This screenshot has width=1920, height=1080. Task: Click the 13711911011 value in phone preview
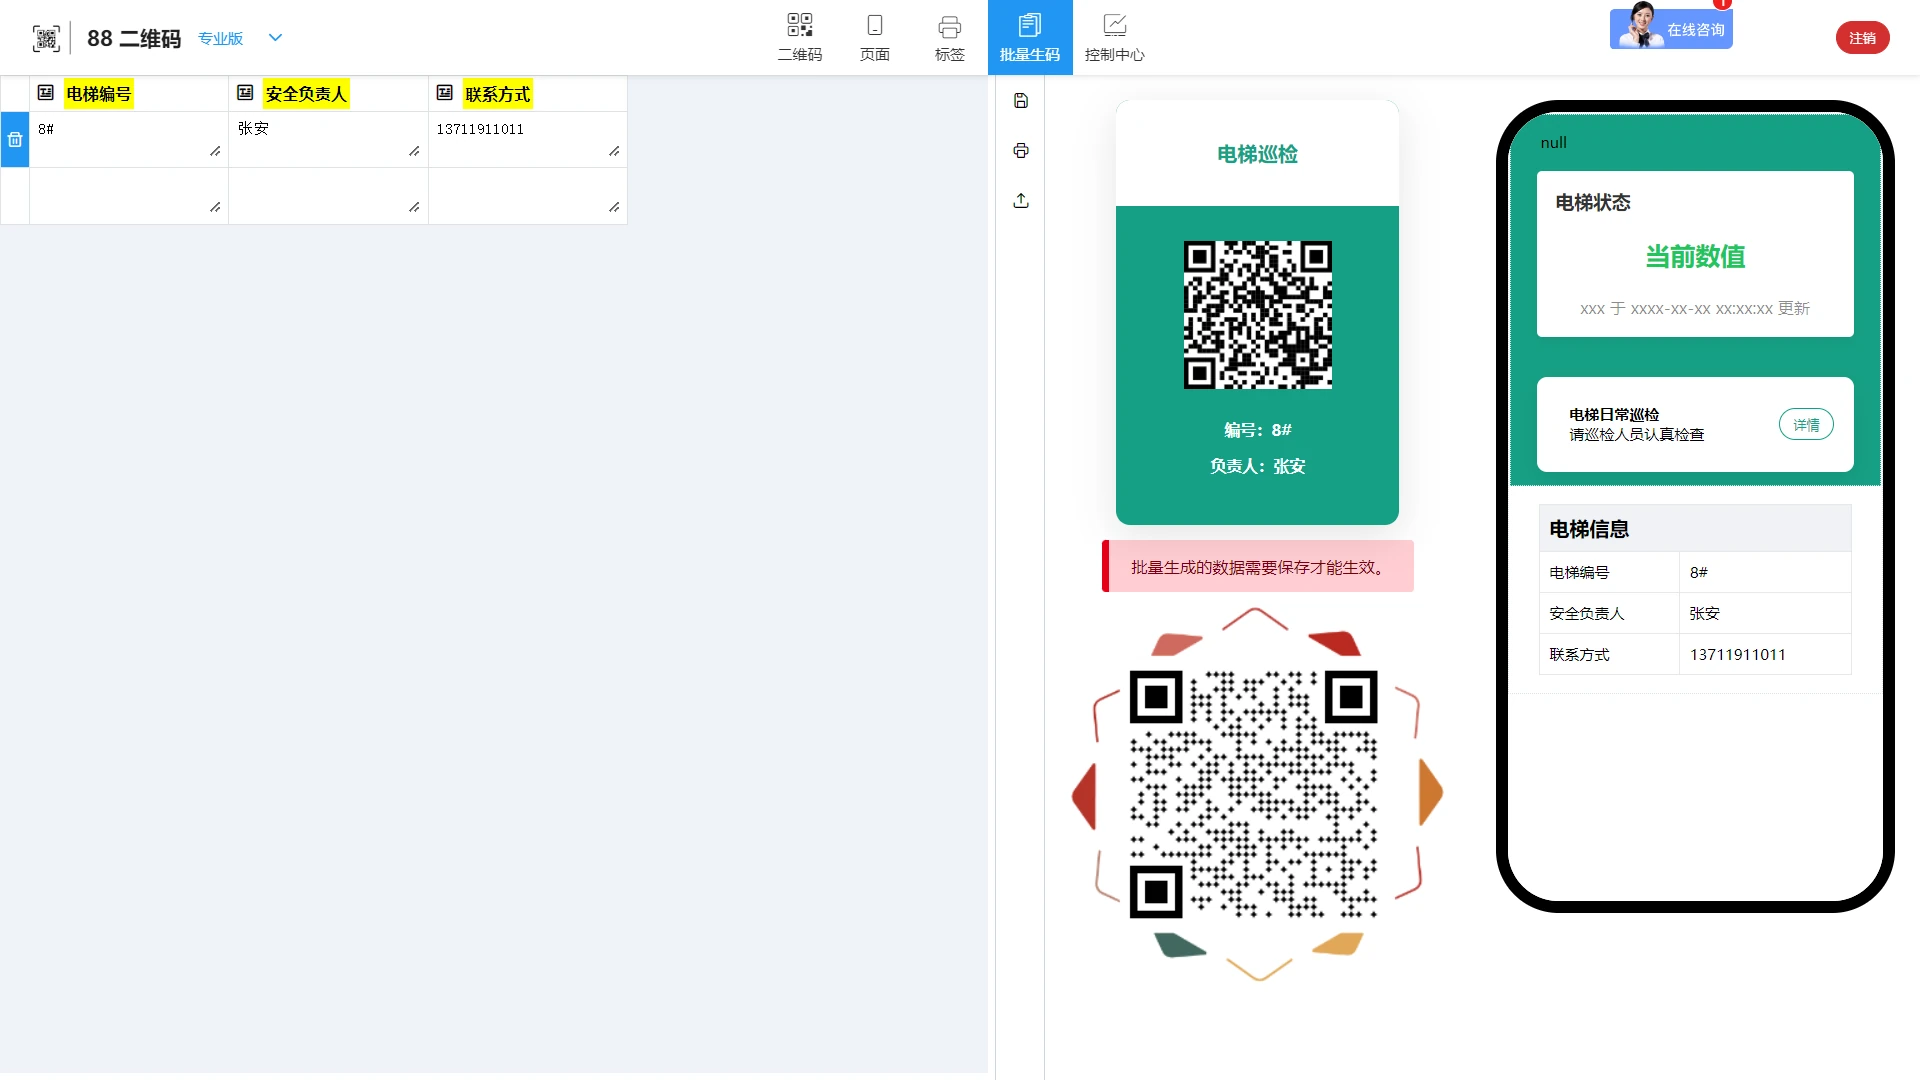click(1737, 655)
